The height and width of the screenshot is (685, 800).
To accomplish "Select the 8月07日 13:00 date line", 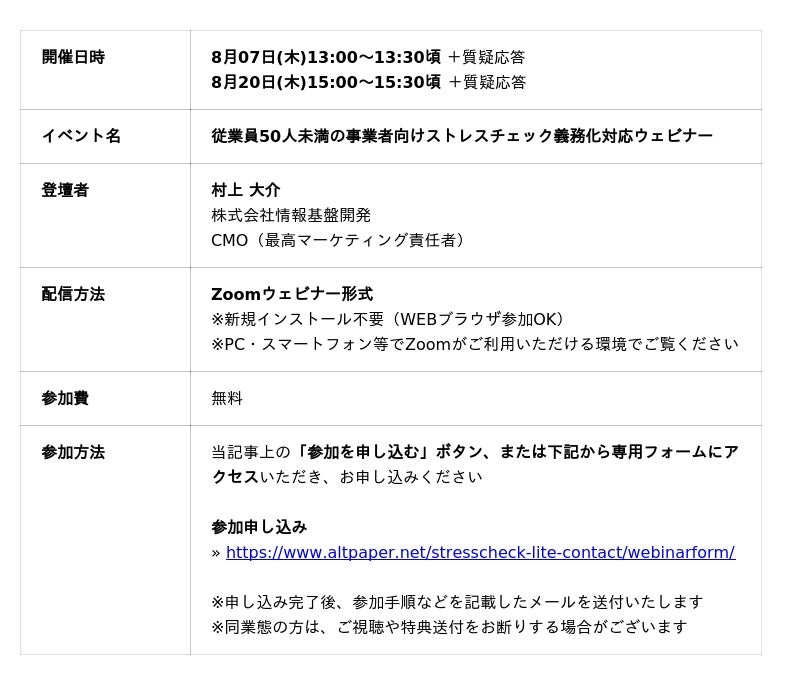I will [x=368, y=57].
